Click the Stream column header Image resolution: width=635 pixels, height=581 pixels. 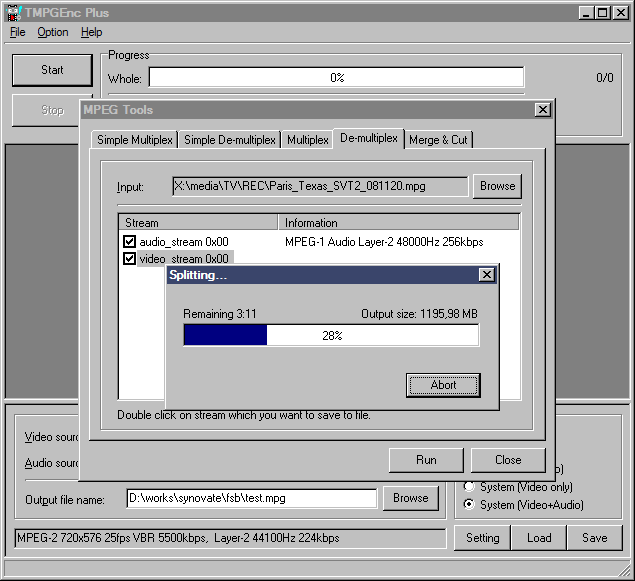pyautogui.click(x=198, y=223)
